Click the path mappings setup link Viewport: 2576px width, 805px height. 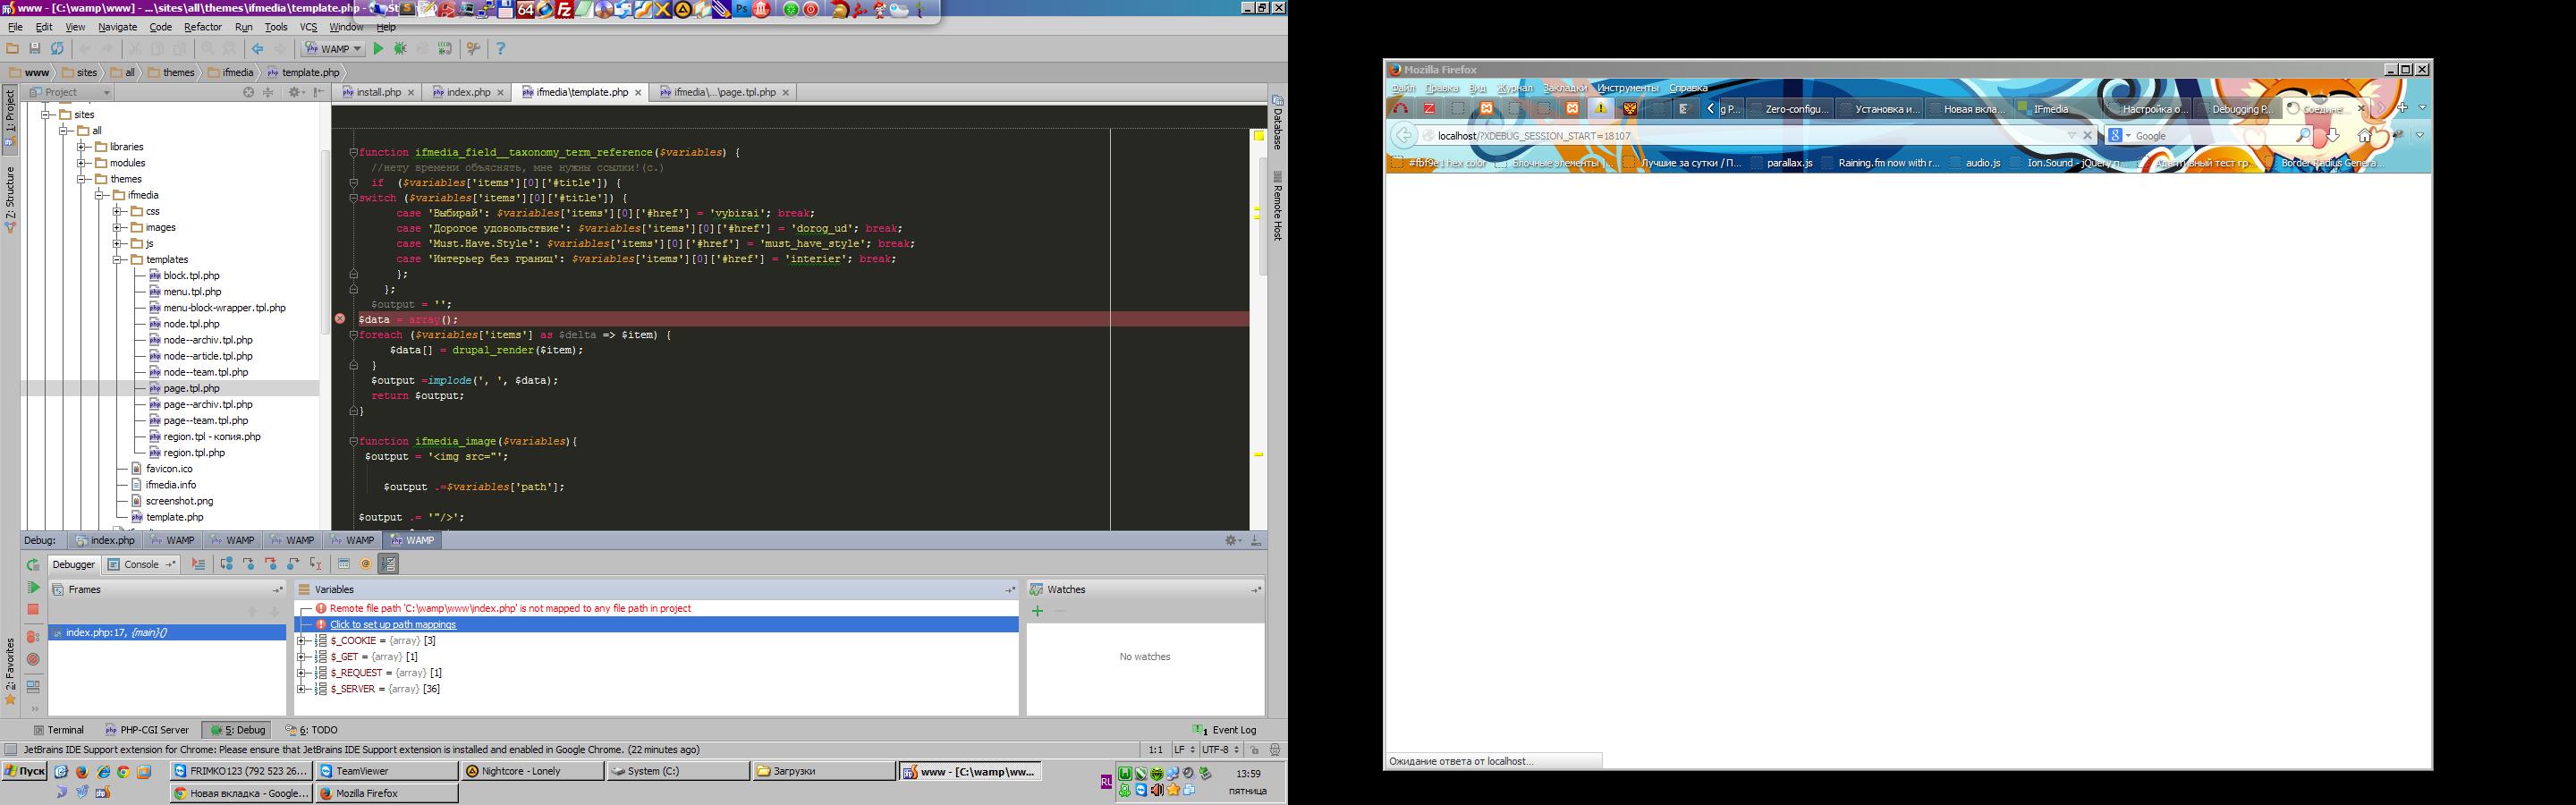click(393, 625)
